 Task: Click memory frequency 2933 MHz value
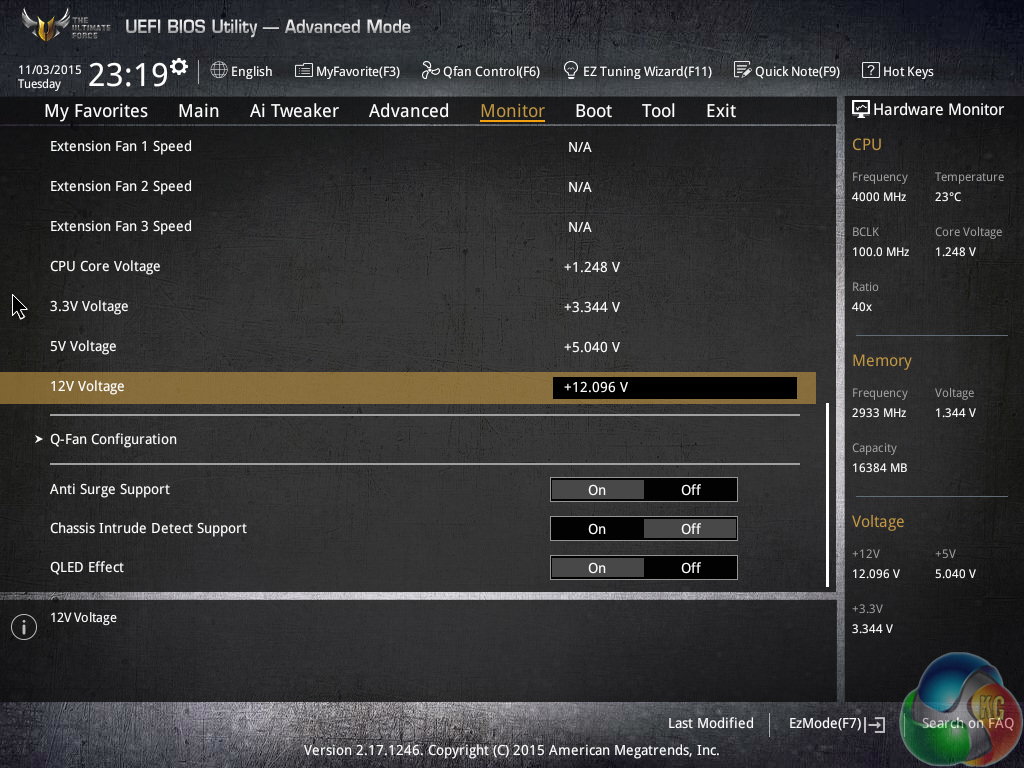[879, 413]
